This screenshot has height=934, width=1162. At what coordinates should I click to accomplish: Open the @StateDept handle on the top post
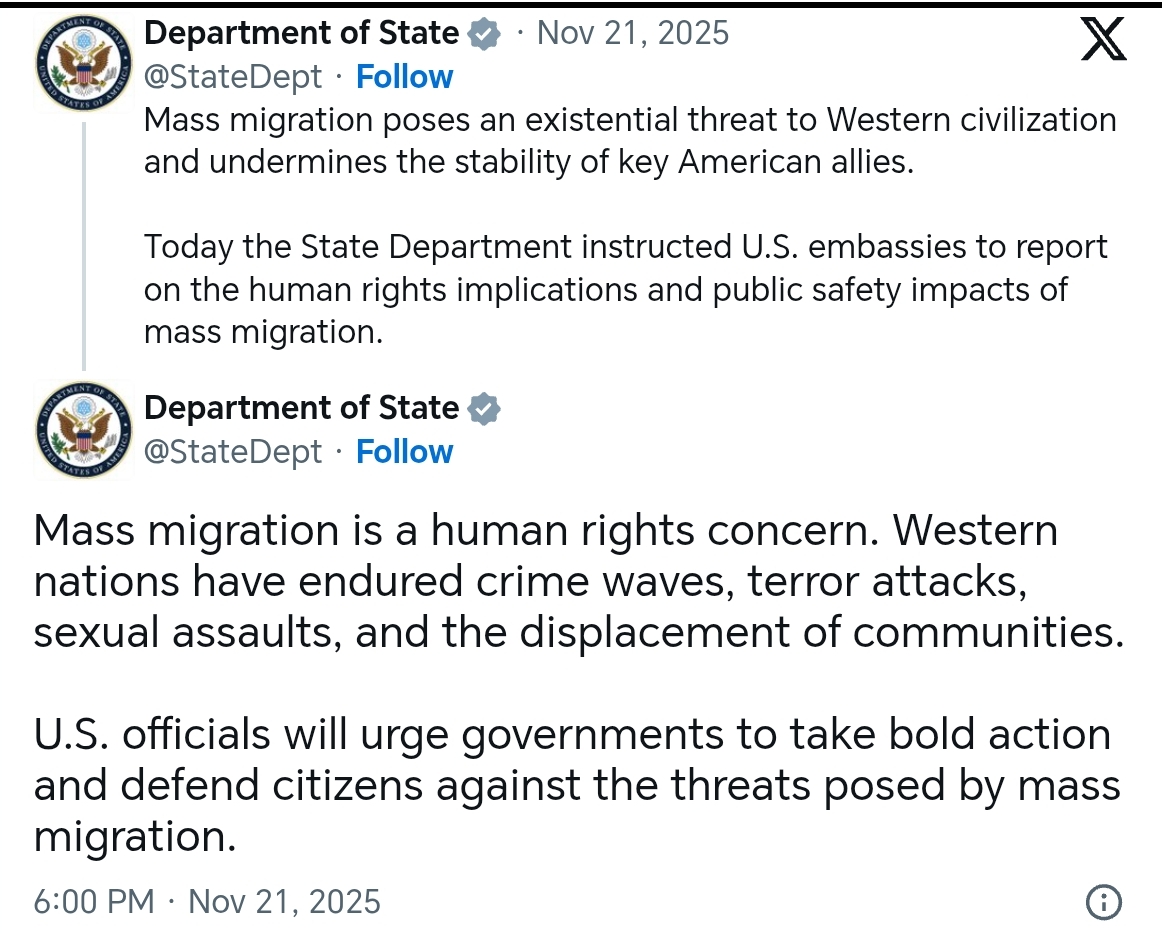pyautogui.click(x=233, y=77)
